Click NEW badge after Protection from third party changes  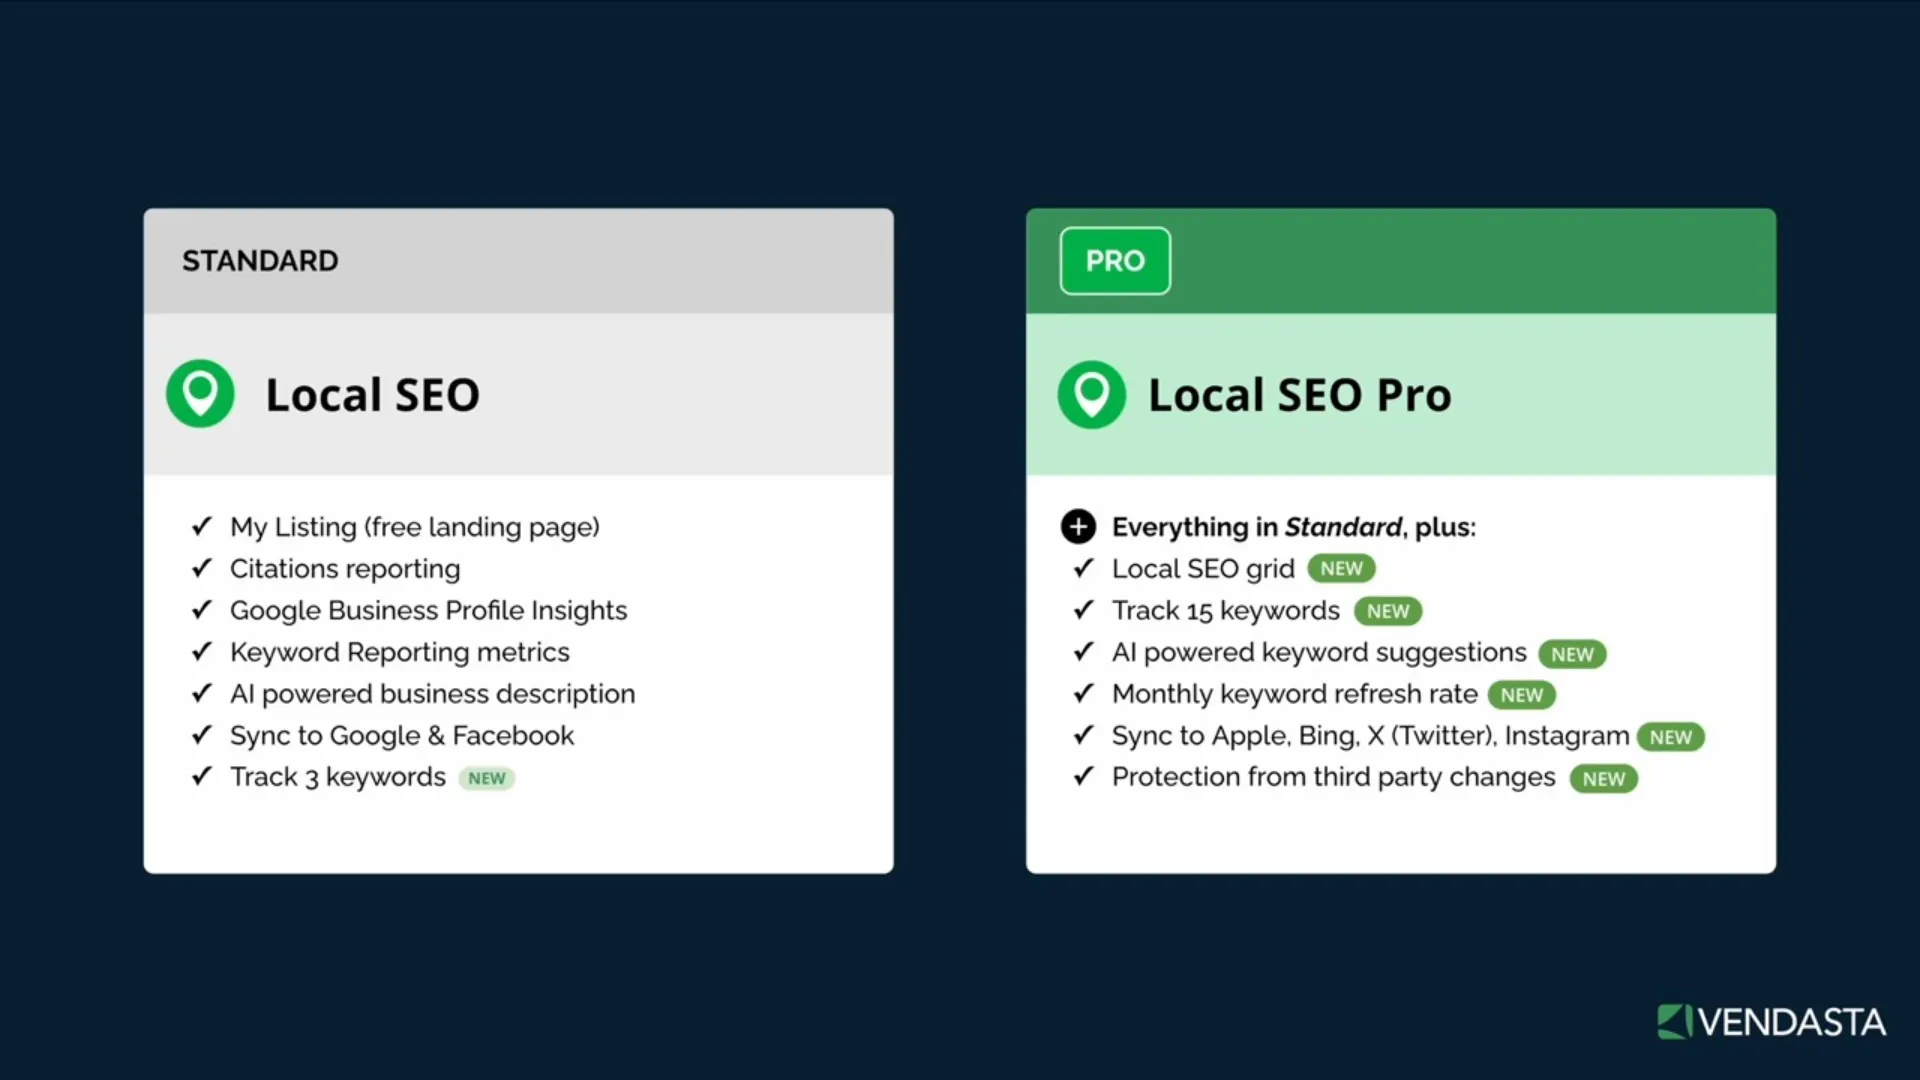point(1603,779)
